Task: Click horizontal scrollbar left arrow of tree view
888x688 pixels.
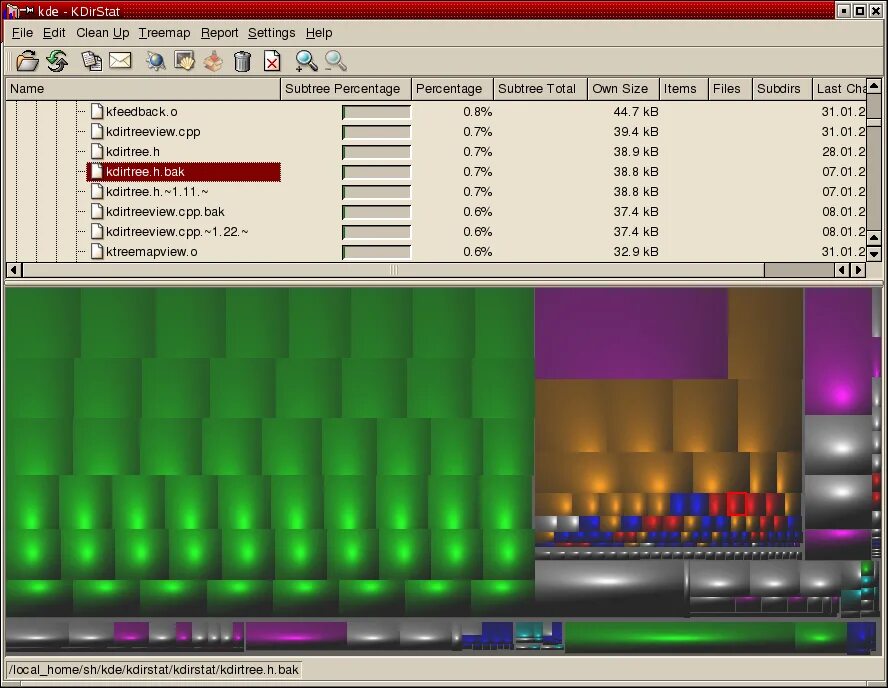Action: point(14,270)
